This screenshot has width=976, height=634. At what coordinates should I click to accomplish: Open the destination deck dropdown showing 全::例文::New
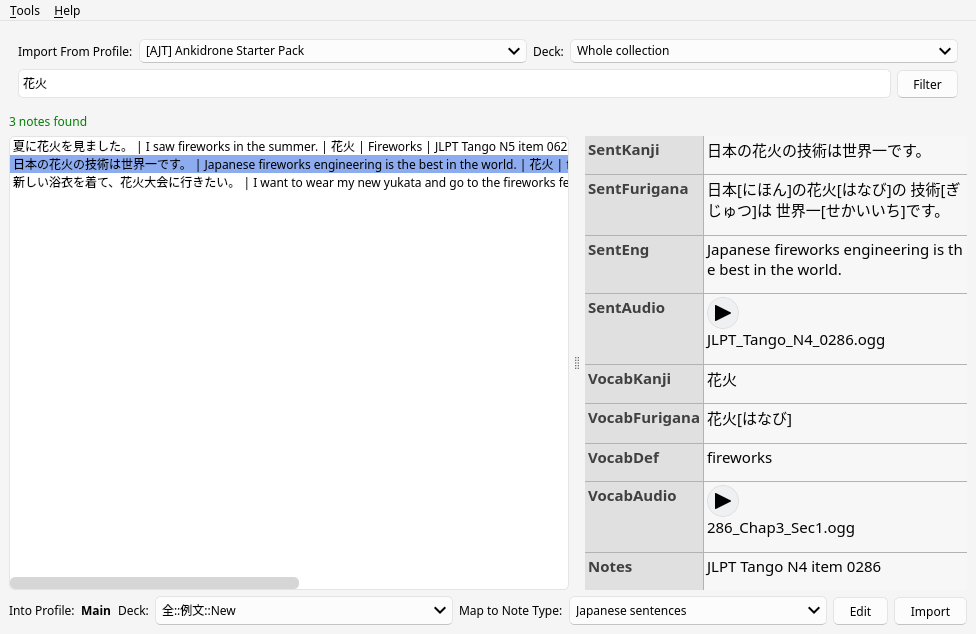pos(304,610)
